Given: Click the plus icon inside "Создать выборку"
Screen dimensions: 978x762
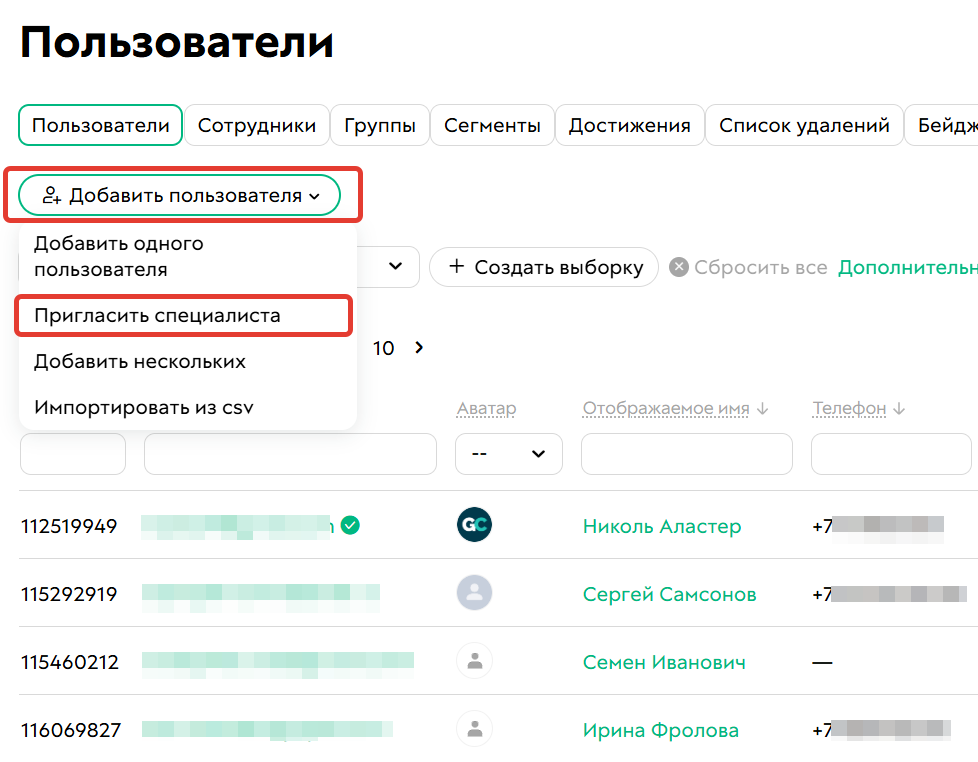Looking at the screenshot, I should (x=457, y=267).
